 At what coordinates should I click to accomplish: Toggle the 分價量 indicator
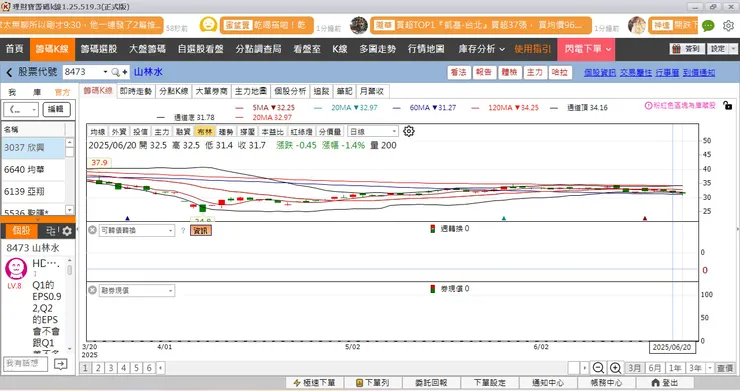click(x=329, y=131)
